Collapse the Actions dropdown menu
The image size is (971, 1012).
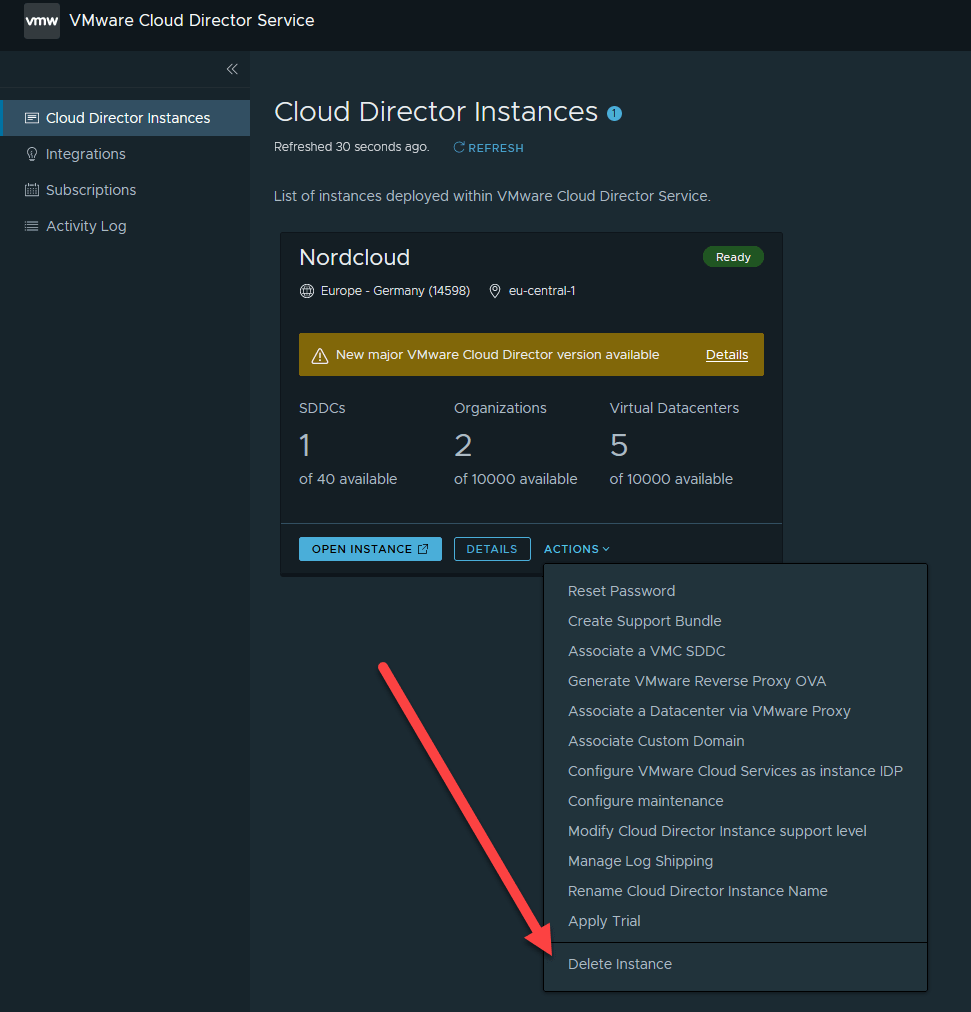tap(576, 549)
